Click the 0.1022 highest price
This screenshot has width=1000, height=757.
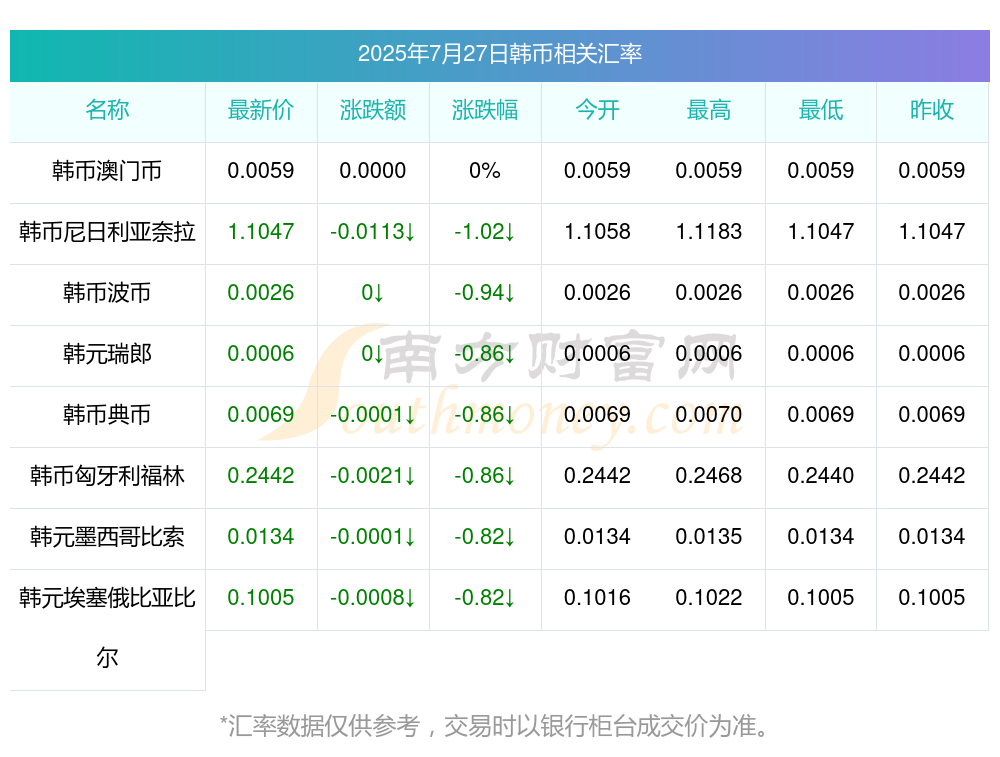[709, 598]
